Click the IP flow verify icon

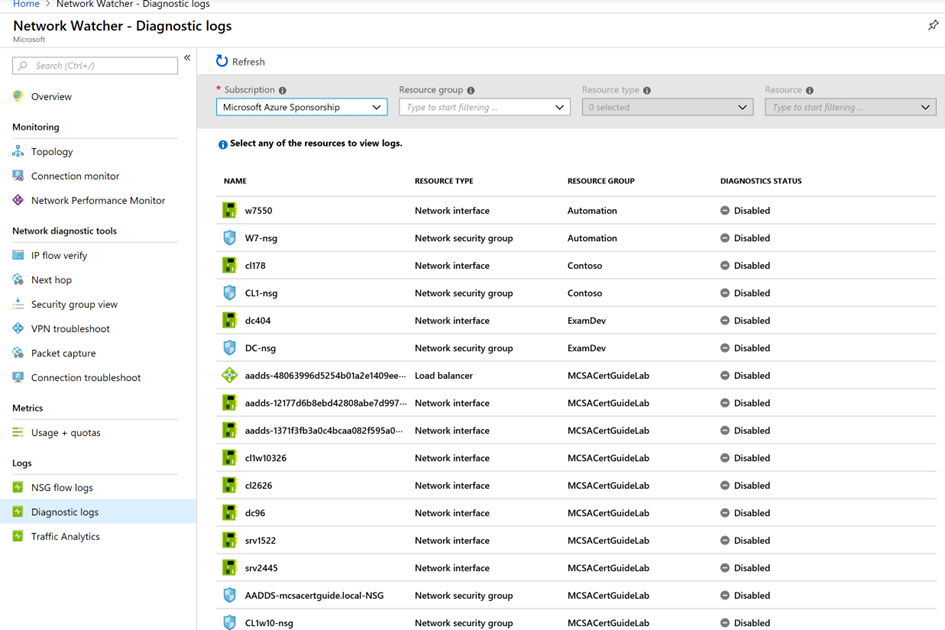click(18, 256)
